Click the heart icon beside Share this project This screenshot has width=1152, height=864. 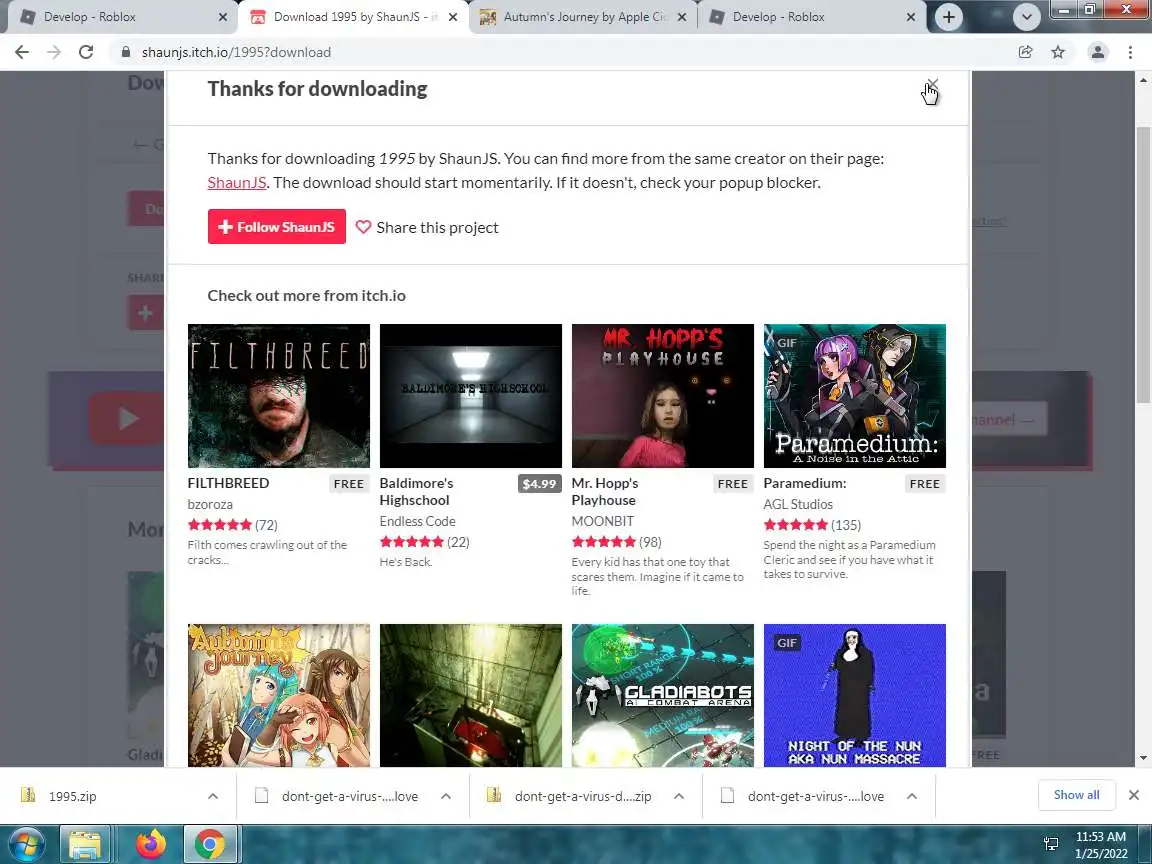click(363, 227)
